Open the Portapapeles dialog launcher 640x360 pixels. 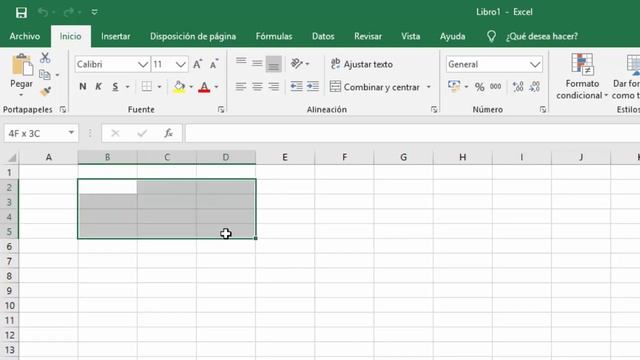coord(63,109)
